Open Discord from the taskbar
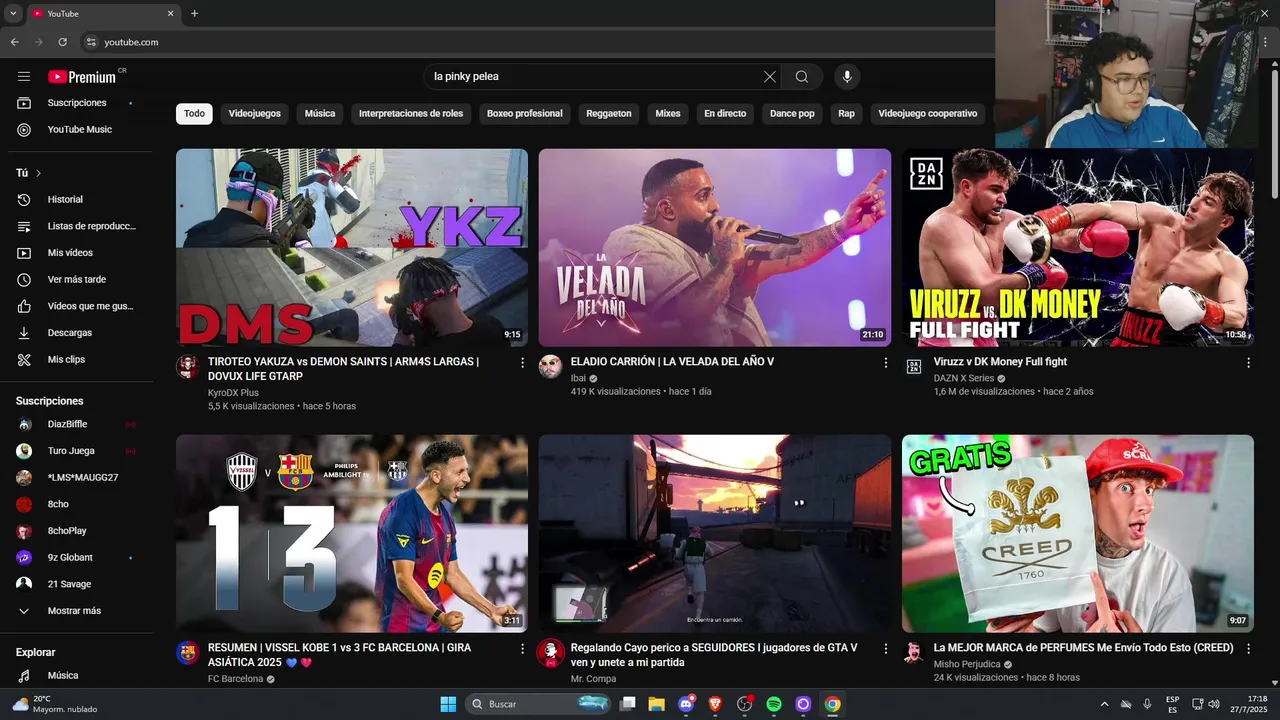 pyautogui.click(x=686, y=704)
